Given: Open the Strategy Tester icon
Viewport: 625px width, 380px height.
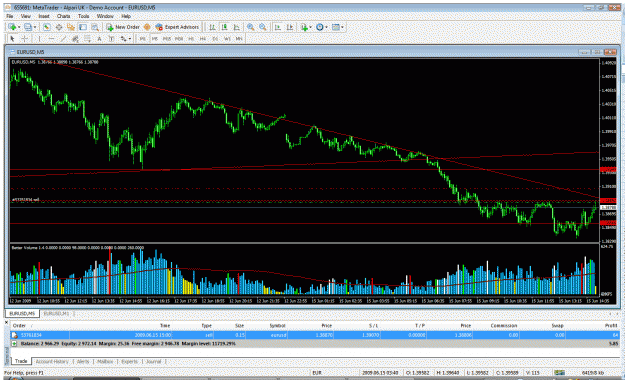Looking at the screenshot, I should [95, 27].
